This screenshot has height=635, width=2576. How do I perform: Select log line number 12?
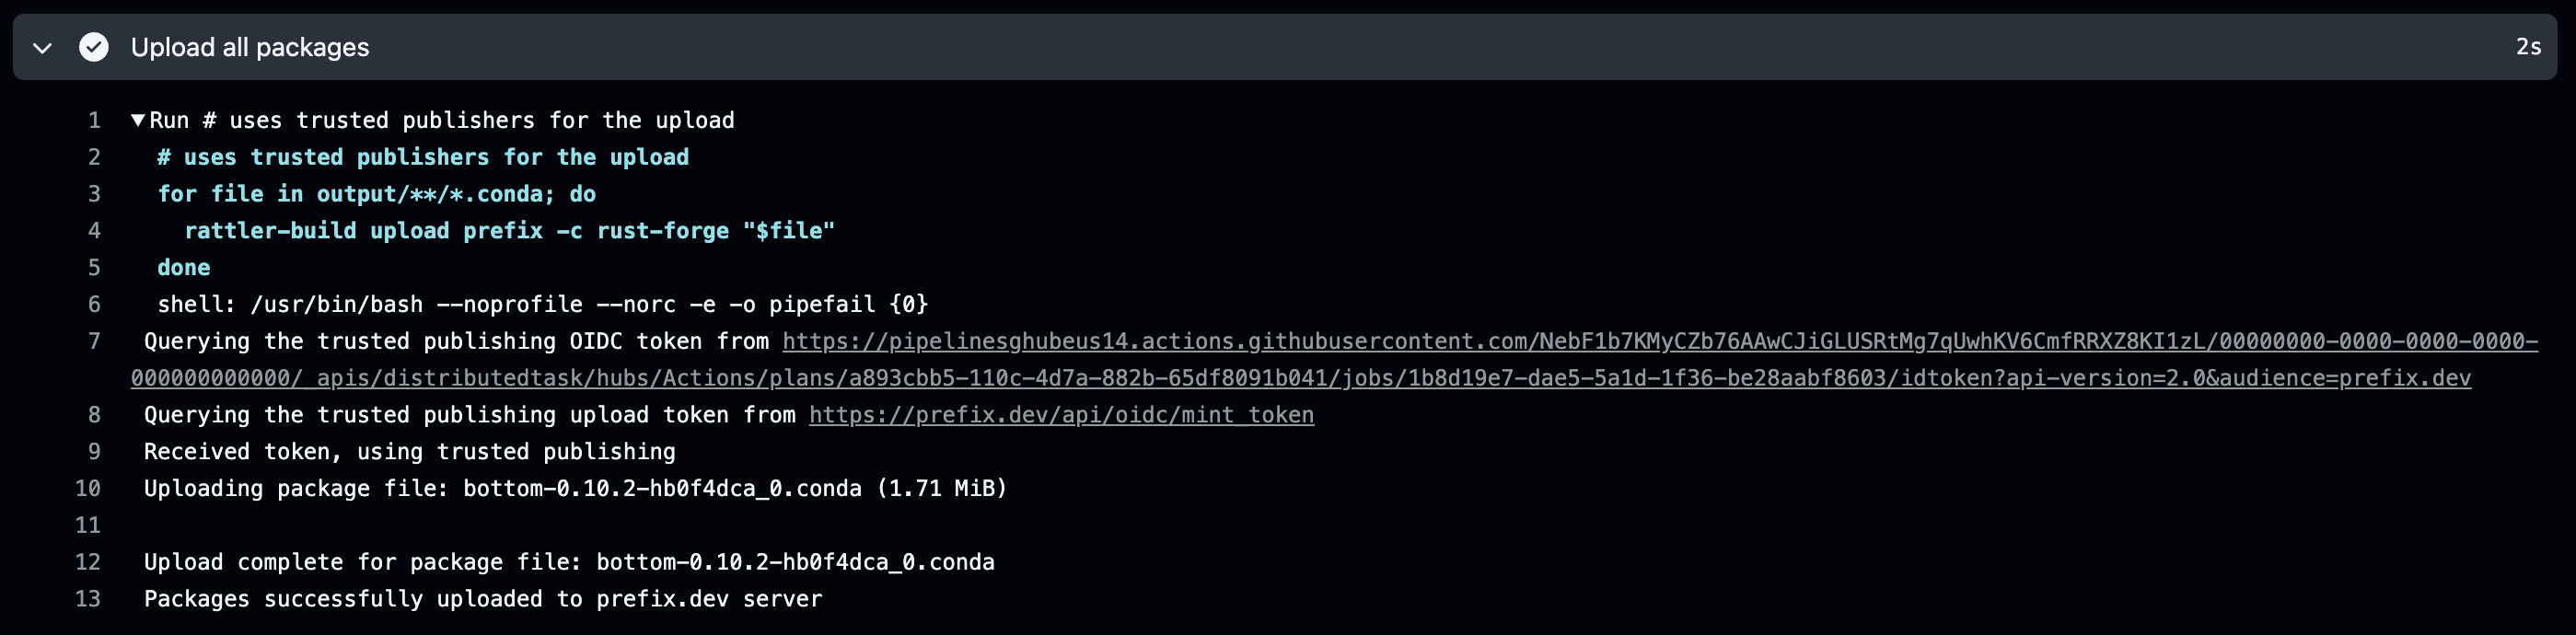(88, 562)
